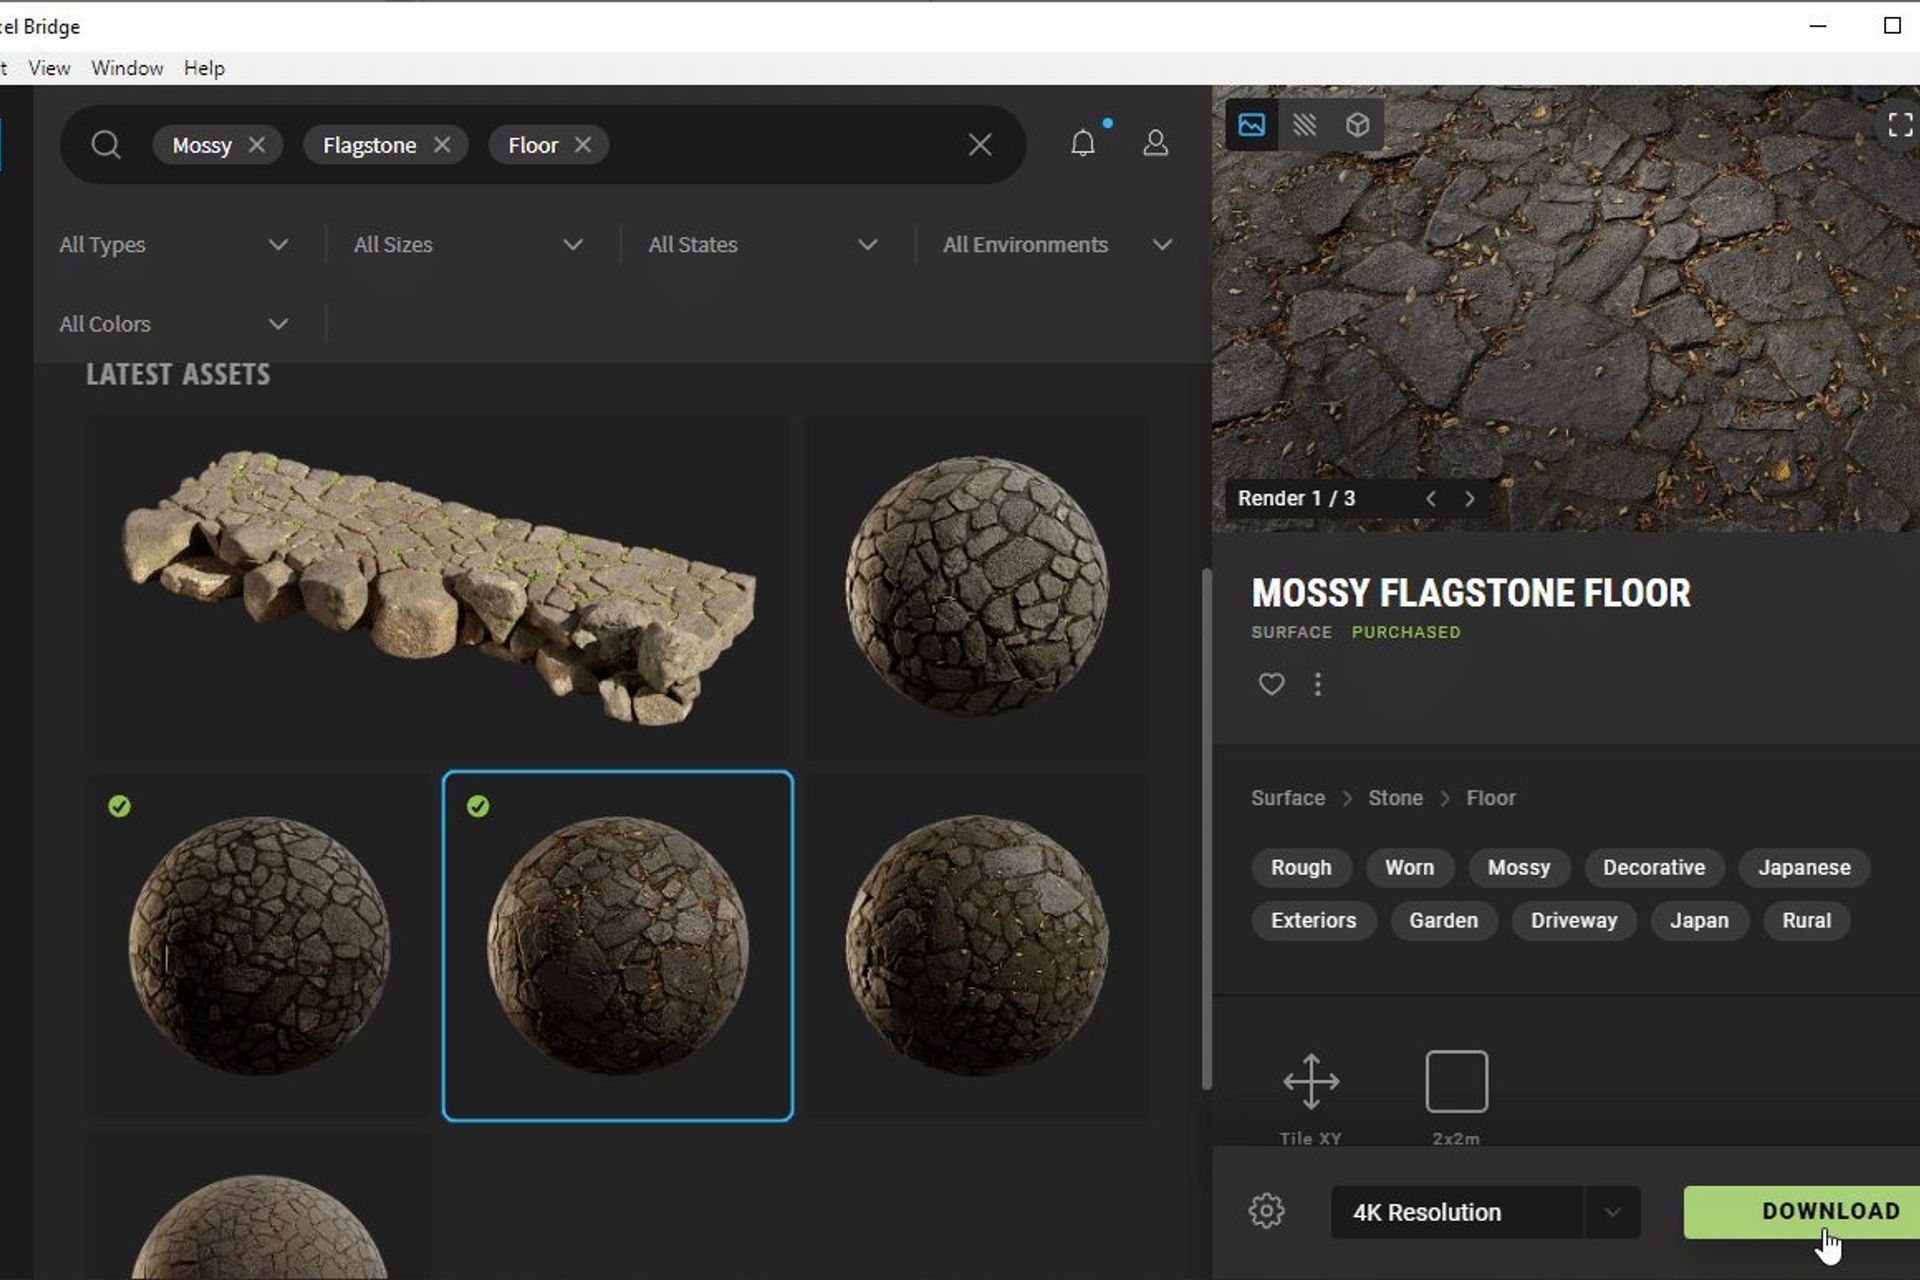Uncheck the downloaded mark on the left sphere
Screen dimensions: 1920x1280
coord(120,806)
